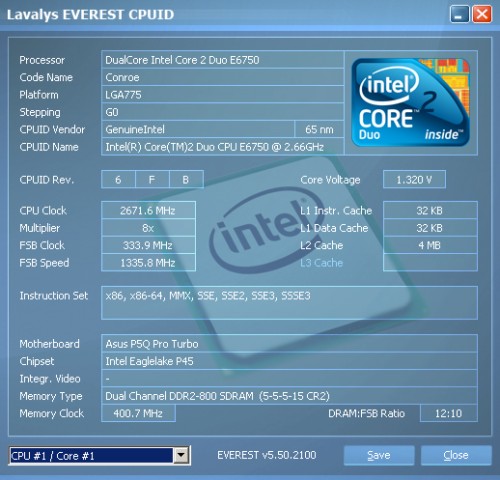Click the Memory Type label
Image resolution: width=500 pixels, height=480 pixels.
click(51, 396)
